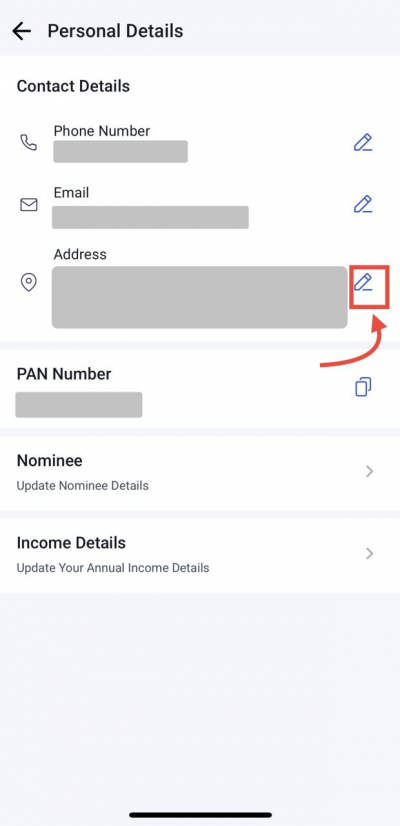Viewport: 400px width, 826px height.
Task: Tap 'Update Nominee Details' text
Action: (x=82, y=486)
